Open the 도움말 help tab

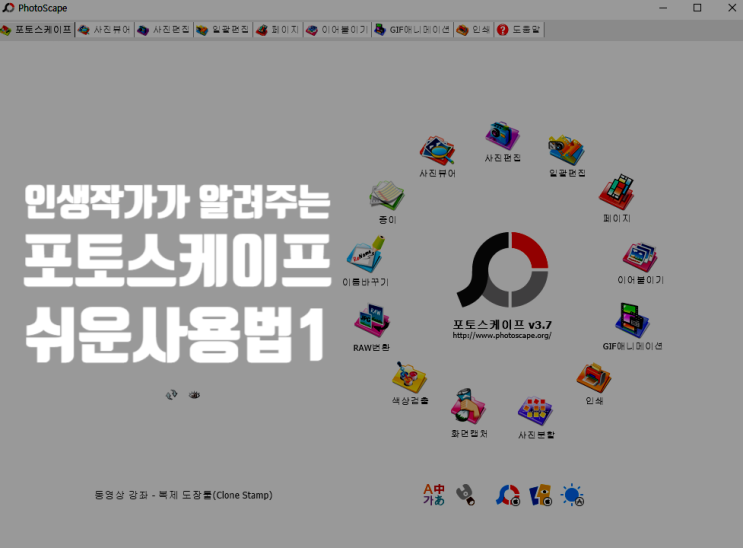pos(519,30)
